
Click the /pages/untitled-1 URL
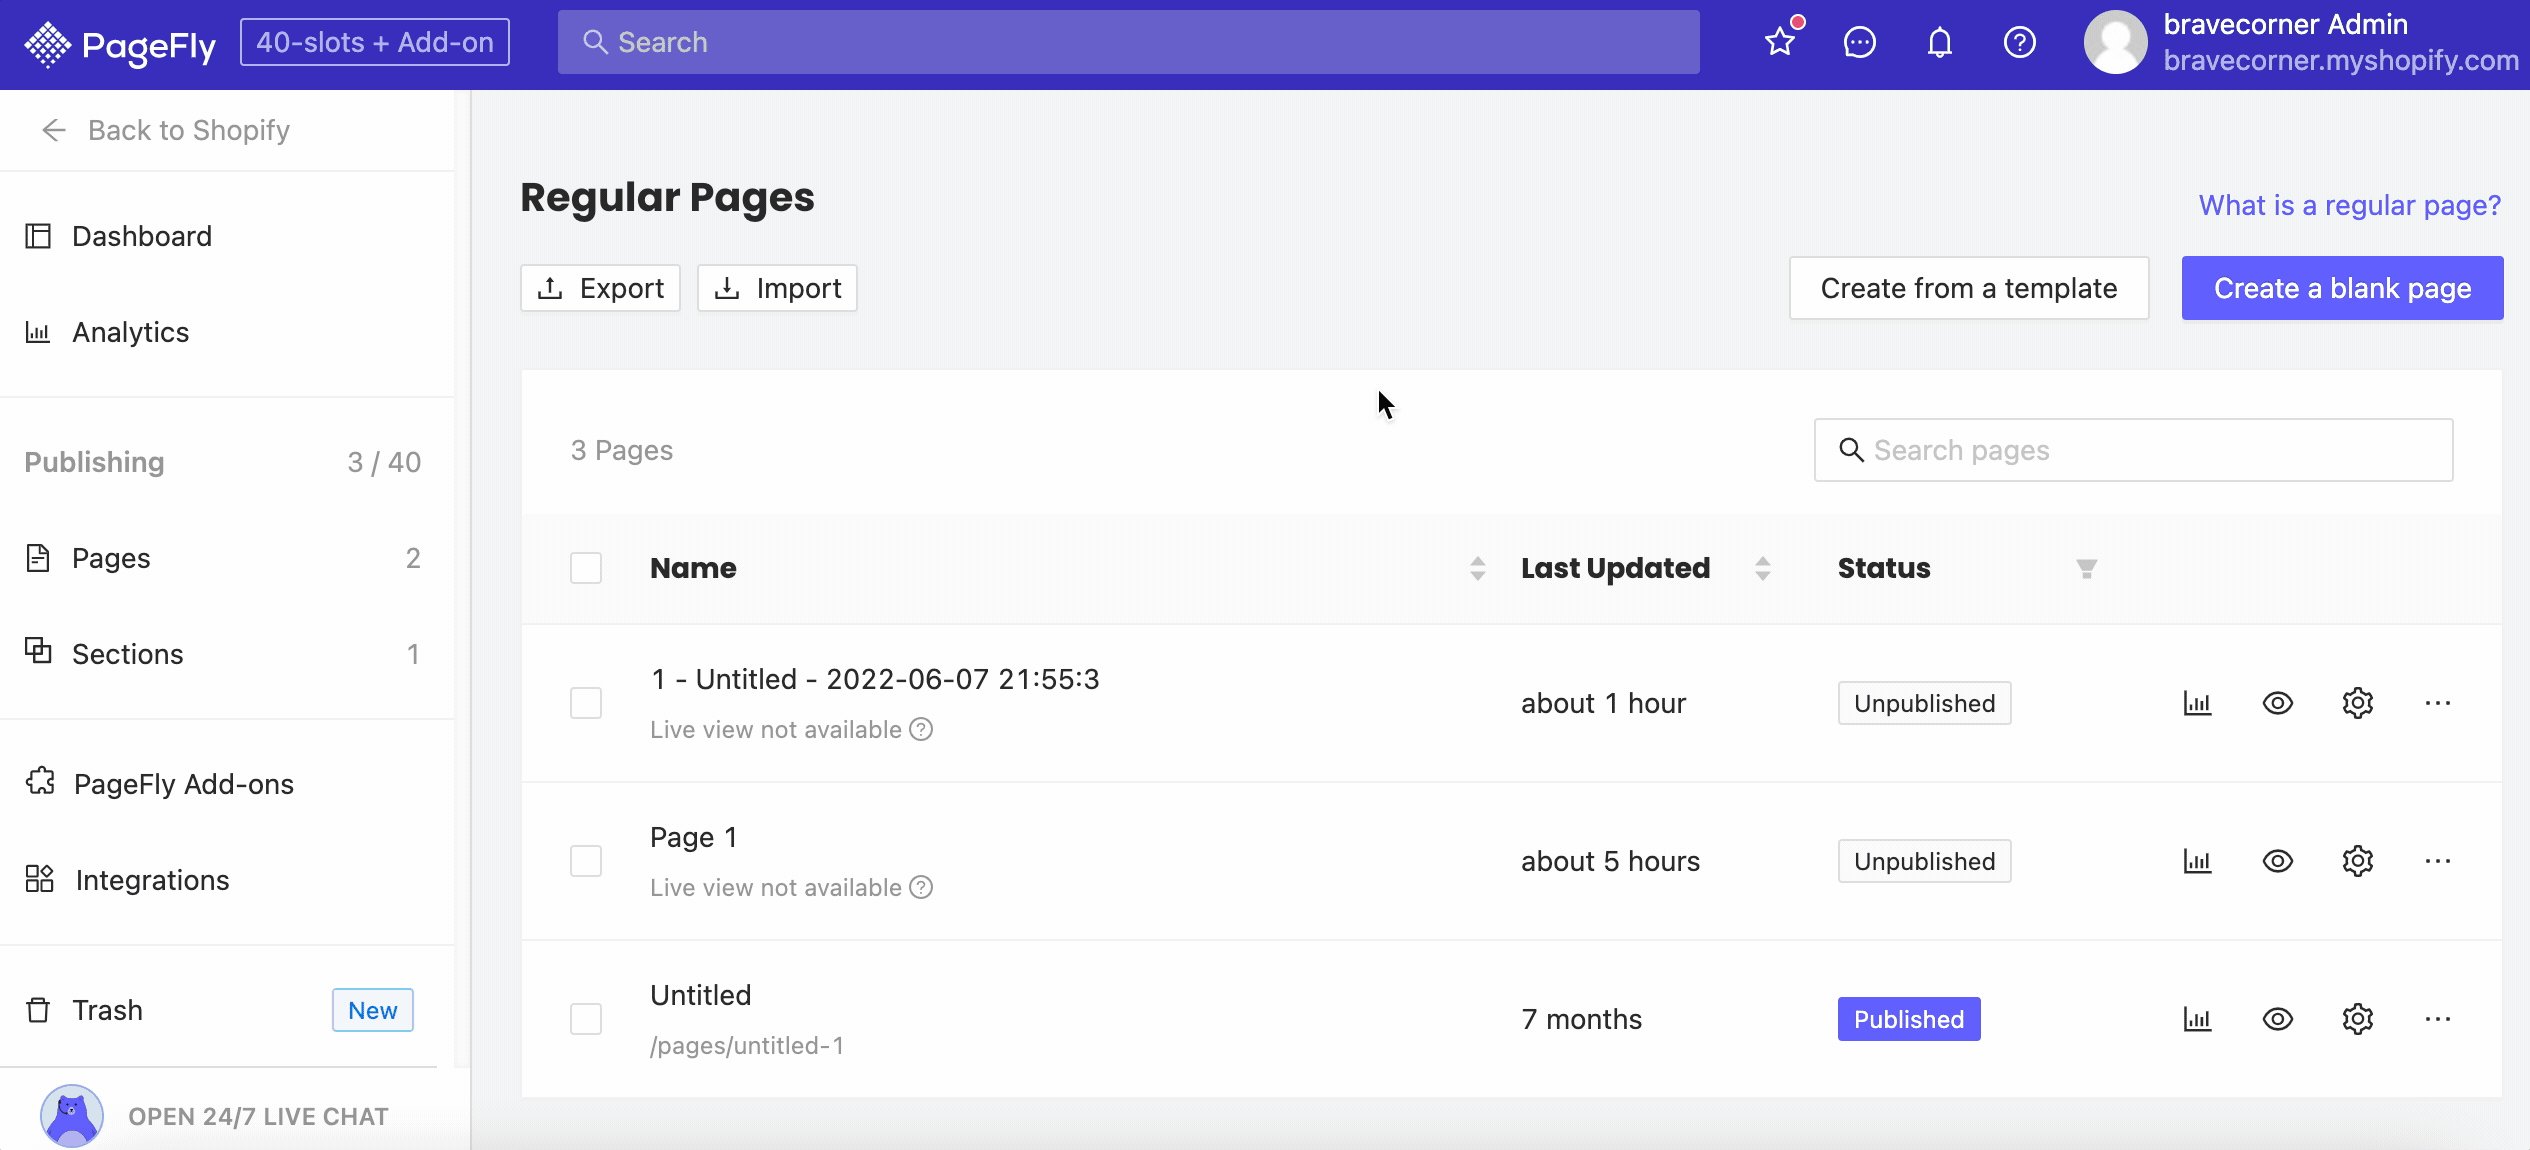(747, 1045)
